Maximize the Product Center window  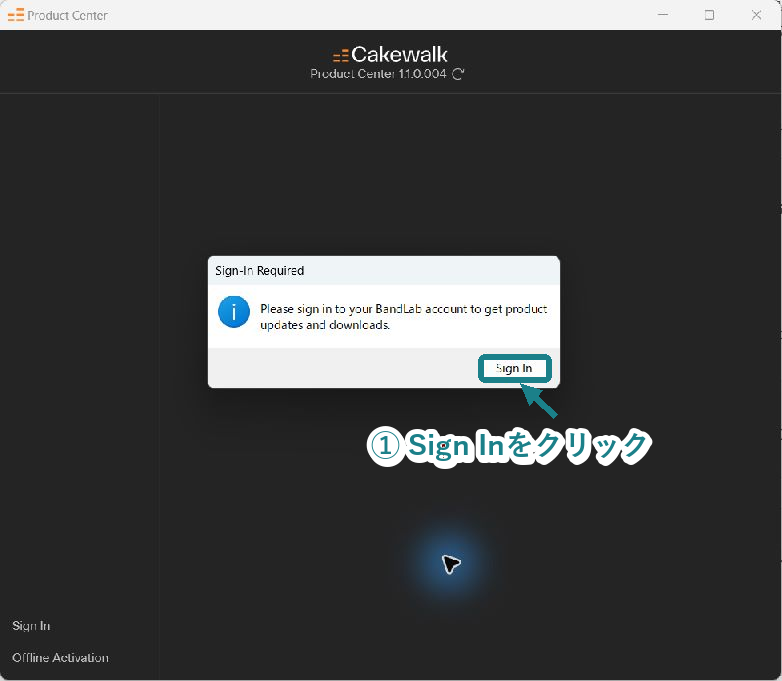[x=709, y=15]
